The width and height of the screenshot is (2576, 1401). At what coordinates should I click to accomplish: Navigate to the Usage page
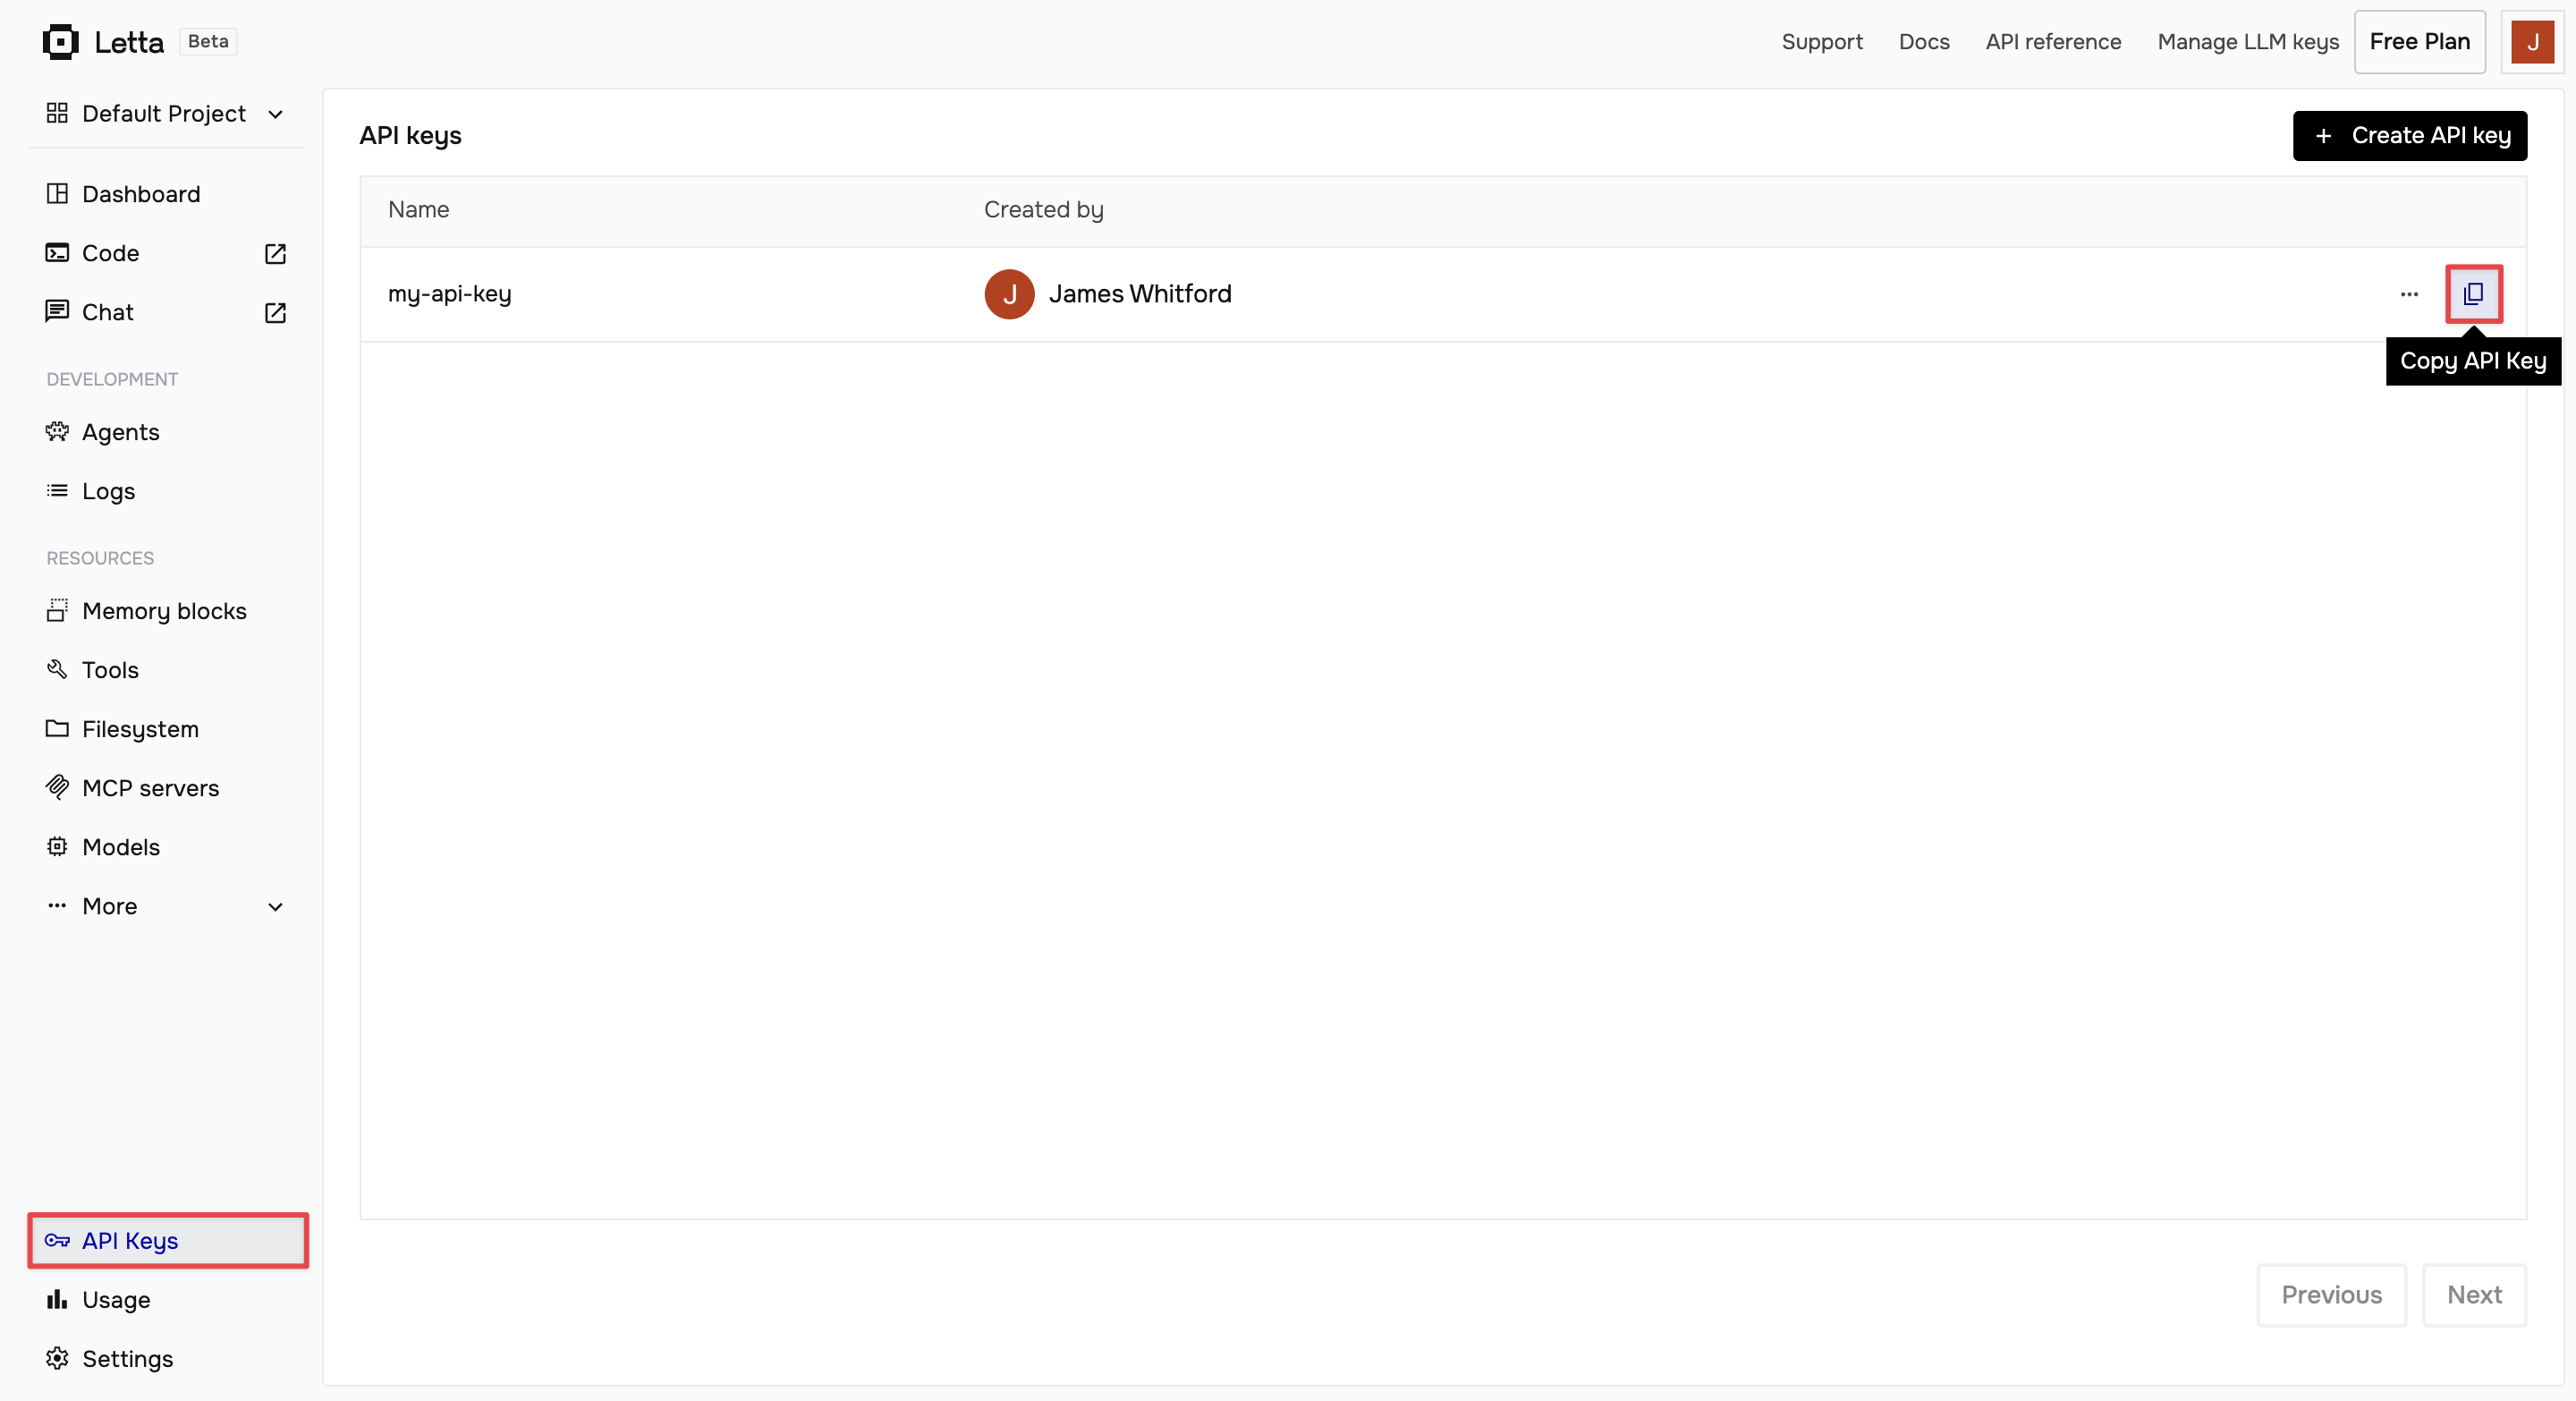pyautogui.click(x=116, y=1299)
